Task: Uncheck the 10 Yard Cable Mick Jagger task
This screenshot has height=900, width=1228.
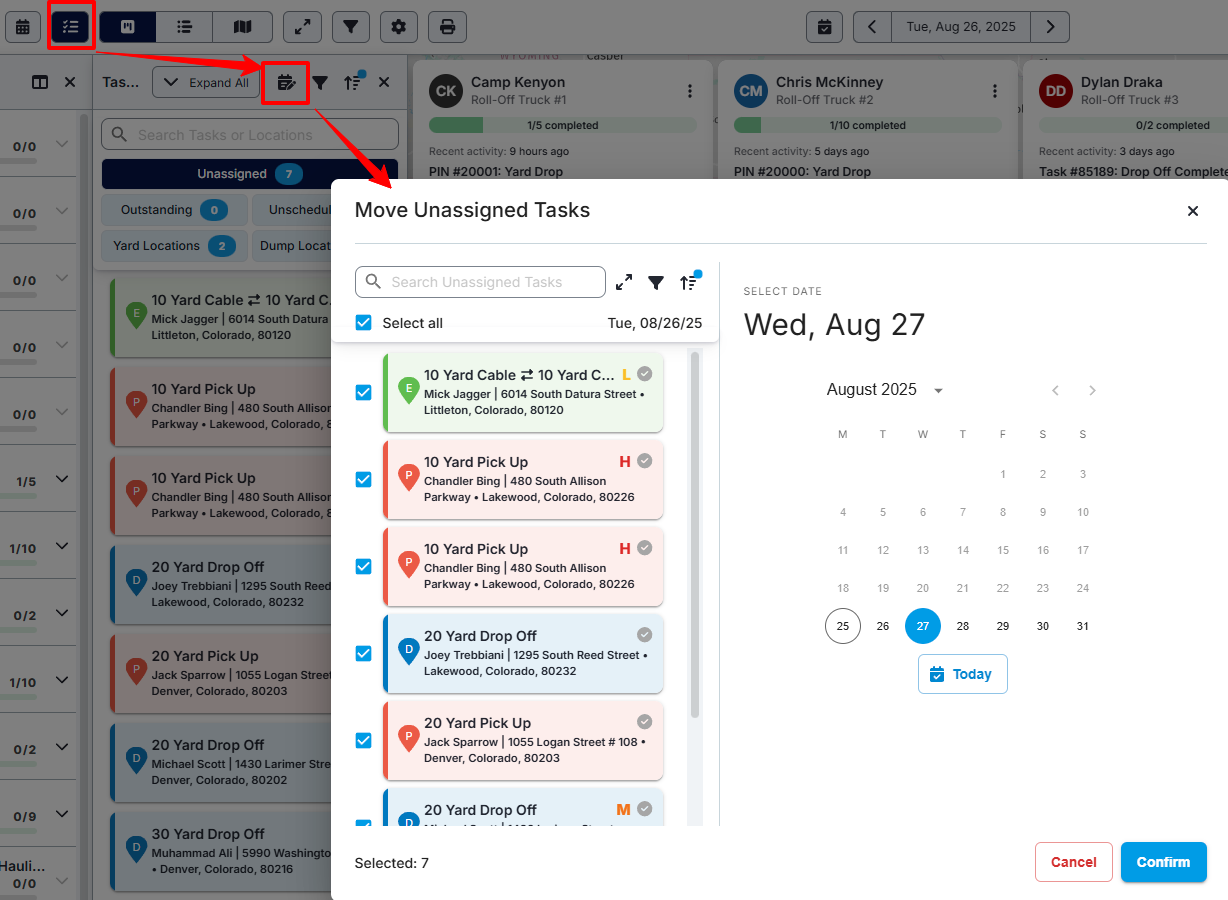Action: click(x=363, y=392)
